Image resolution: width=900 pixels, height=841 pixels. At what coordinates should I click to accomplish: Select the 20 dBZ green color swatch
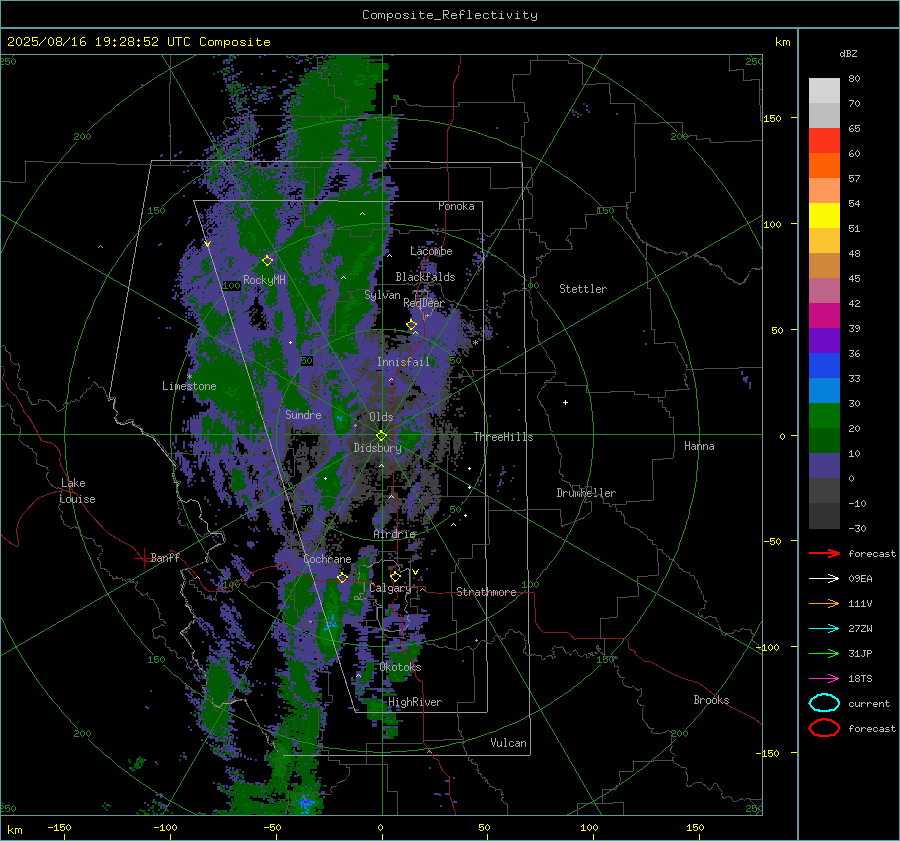pyautogui.click(x=824, y=440)
